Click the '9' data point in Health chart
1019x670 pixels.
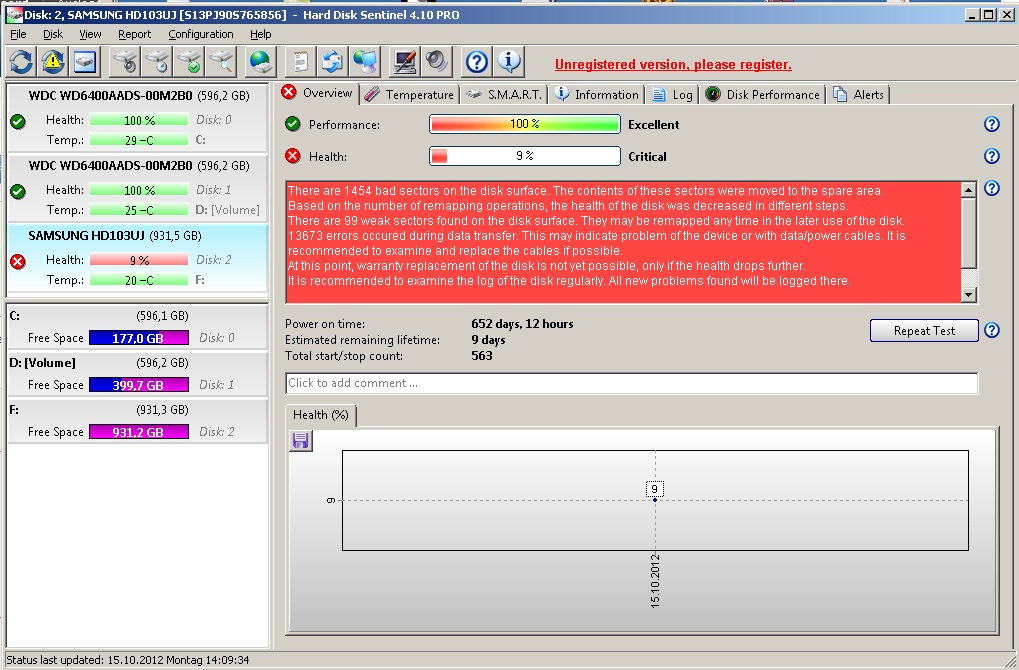click(654, 499)
